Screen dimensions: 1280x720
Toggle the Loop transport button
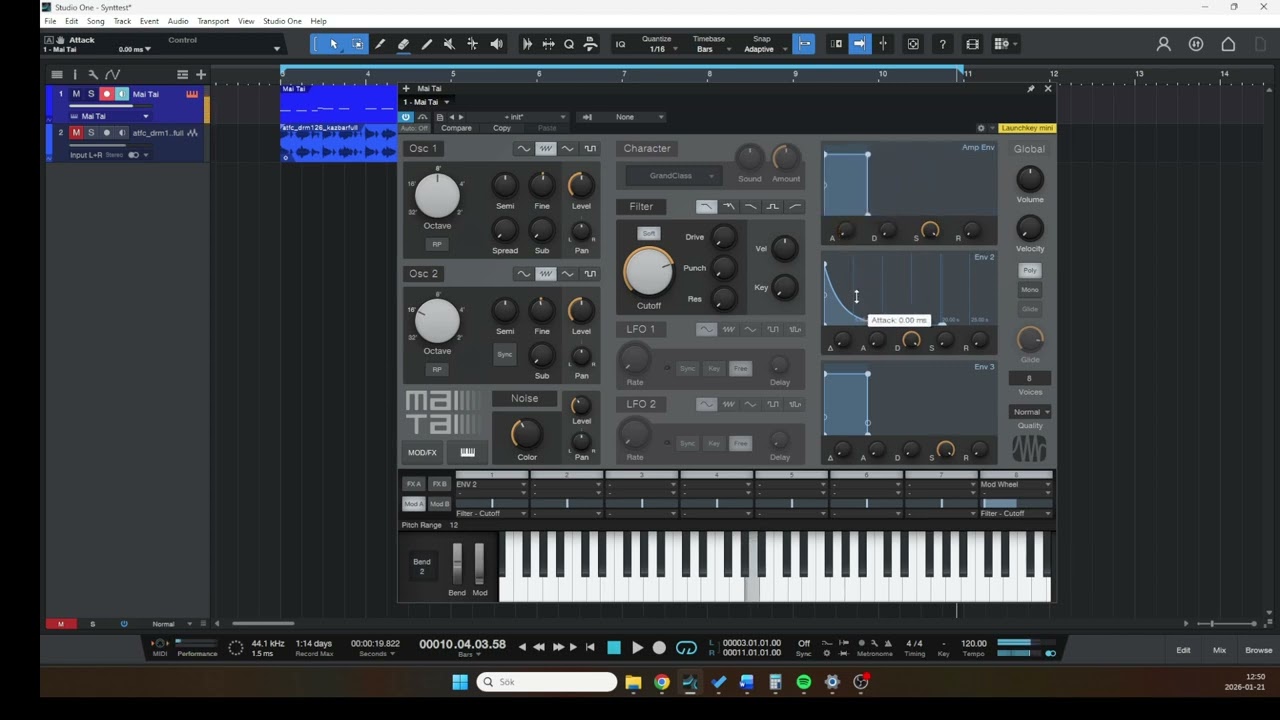point(686,648)
